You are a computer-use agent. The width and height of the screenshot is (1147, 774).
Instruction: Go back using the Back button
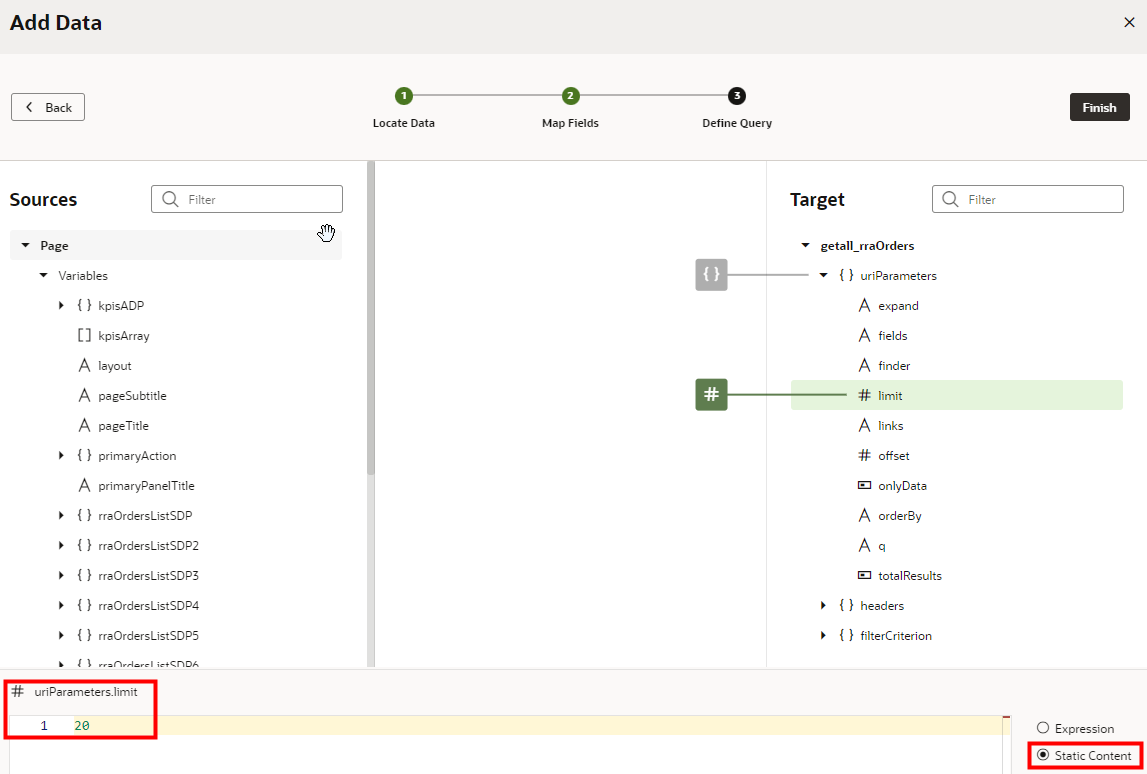tap(47, 107)
